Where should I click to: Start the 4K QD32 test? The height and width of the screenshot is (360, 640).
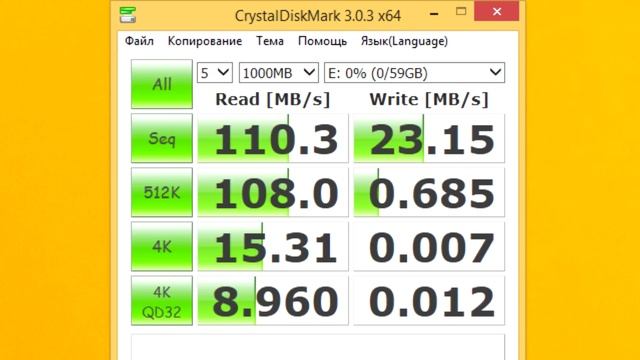click(162, 301)
